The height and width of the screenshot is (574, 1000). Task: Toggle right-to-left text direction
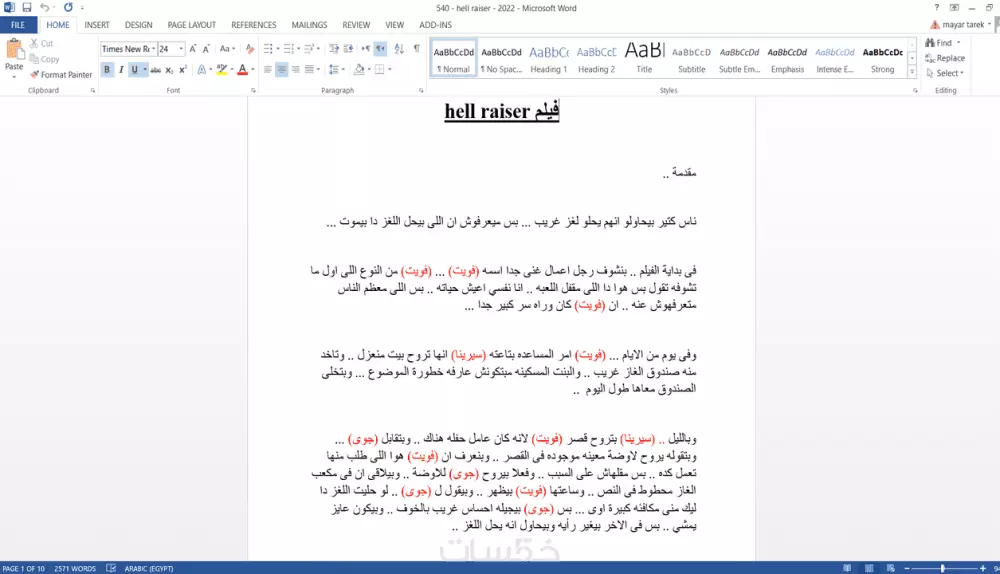[380, 49]
